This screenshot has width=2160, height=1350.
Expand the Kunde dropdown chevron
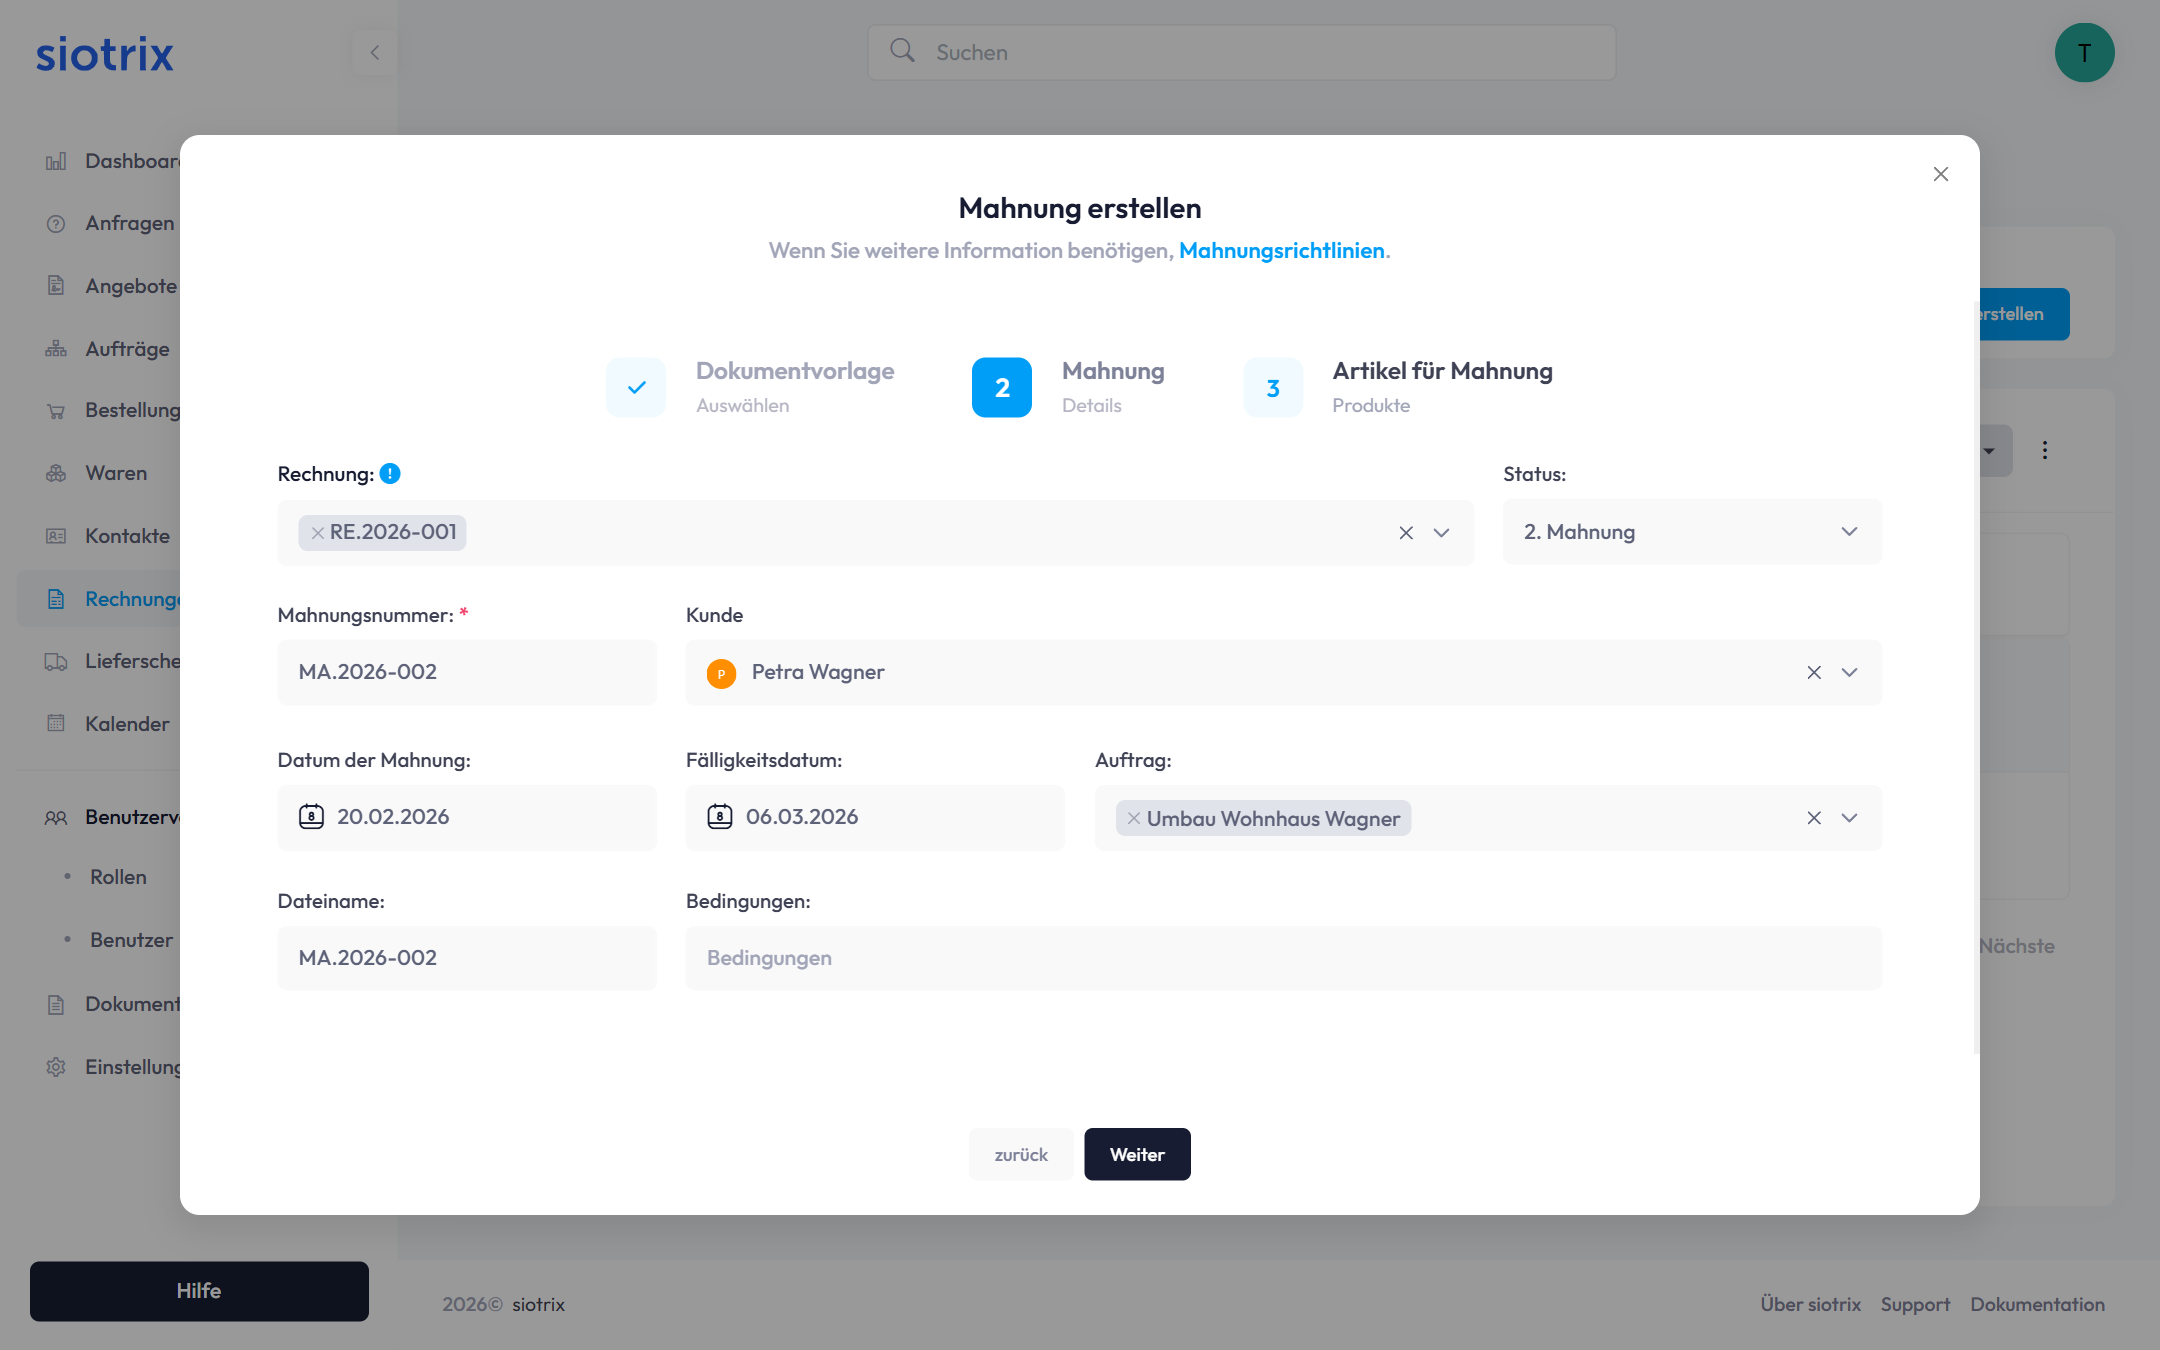pyautogui.click(x=1849, y=673)
